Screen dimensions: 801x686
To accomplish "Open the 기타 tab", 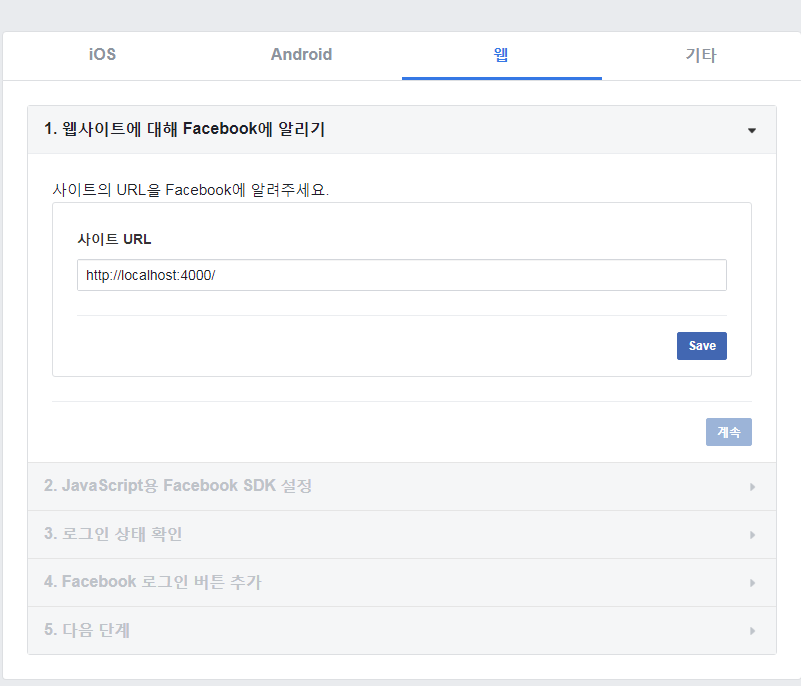I will pyautogui.click(x=701, y=55).
